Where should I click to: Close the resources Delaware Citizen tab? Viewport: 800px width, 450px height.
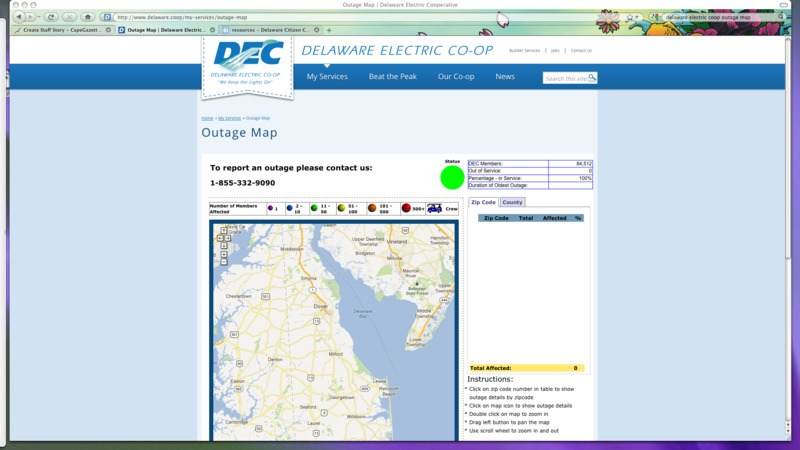point(317,30)
